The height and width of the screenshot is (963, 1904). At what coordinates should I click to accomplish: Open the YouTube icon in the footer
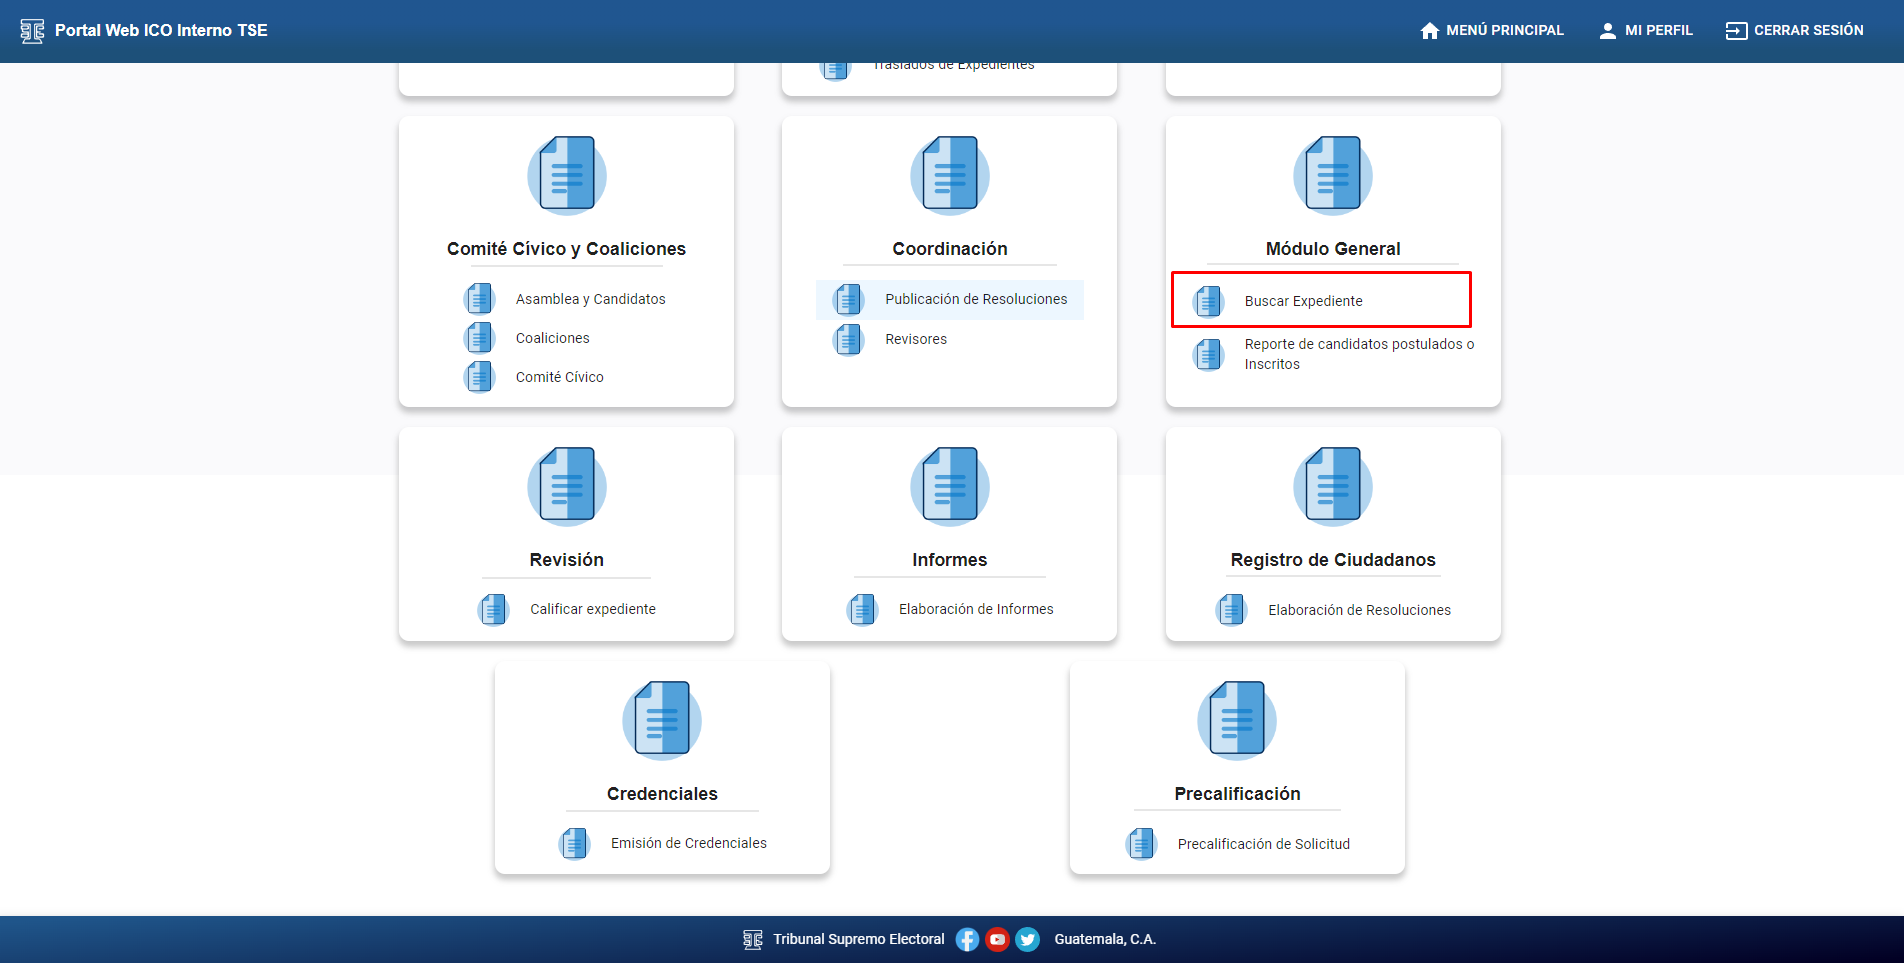pos(997,939)
